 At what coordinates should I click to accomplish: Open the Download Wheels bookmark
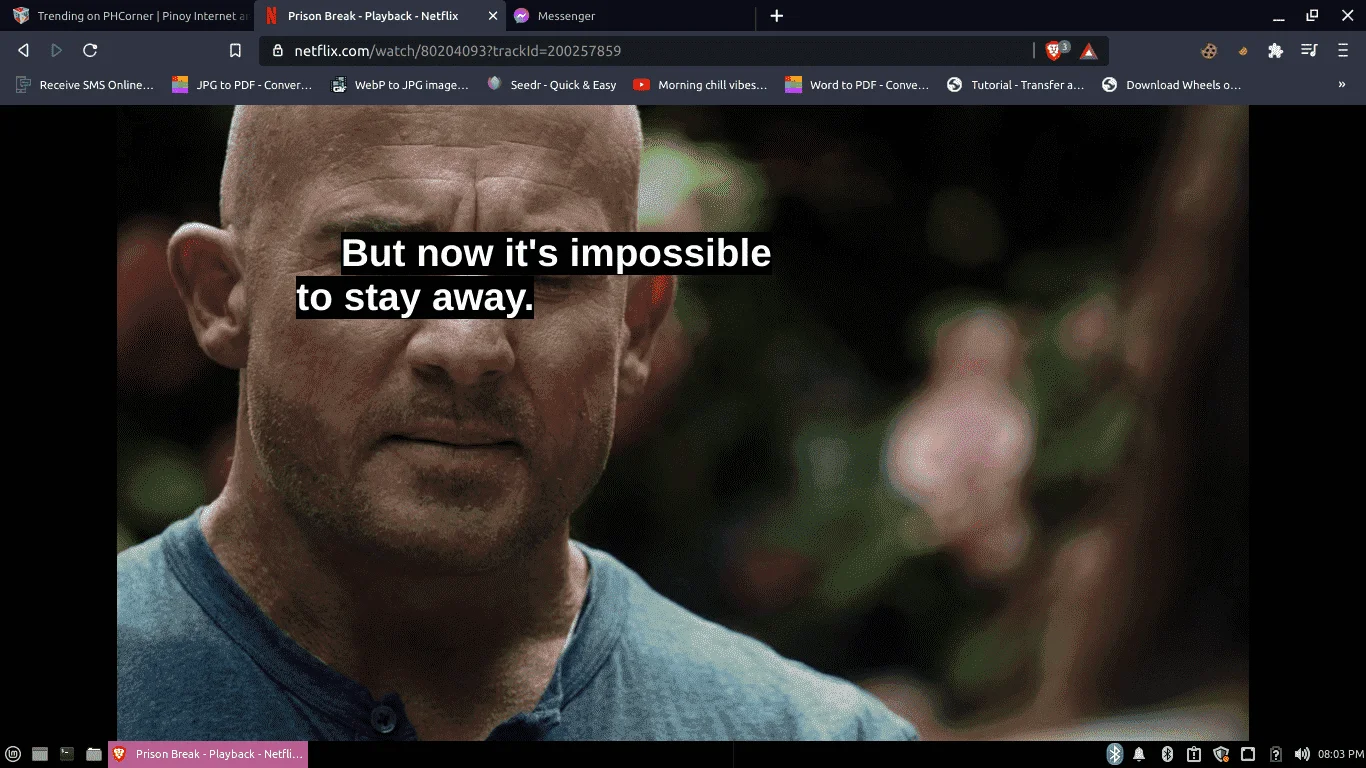[x=1171, y=85]
